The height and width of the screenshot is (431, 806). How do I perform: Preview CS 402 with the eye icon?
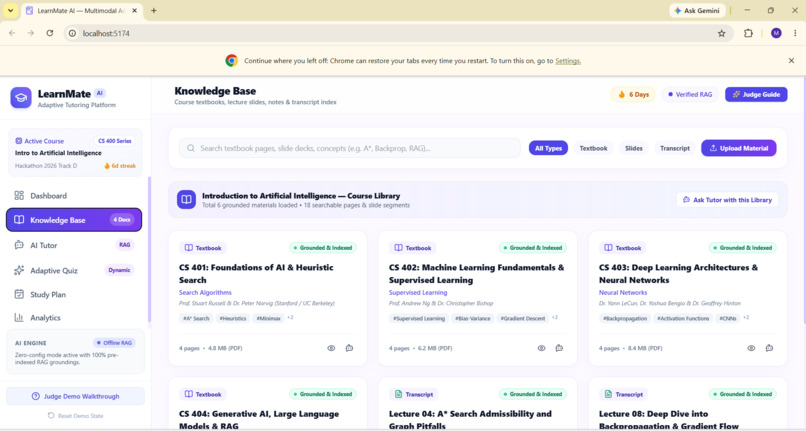click(x=541, y=348)
